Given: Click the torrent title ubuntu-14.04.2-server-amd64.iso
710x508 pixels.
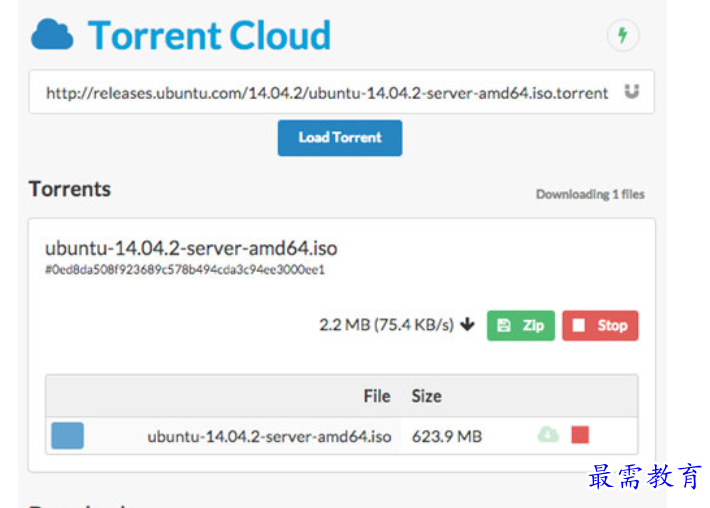Looking at the screenshot, I should 191,249.
